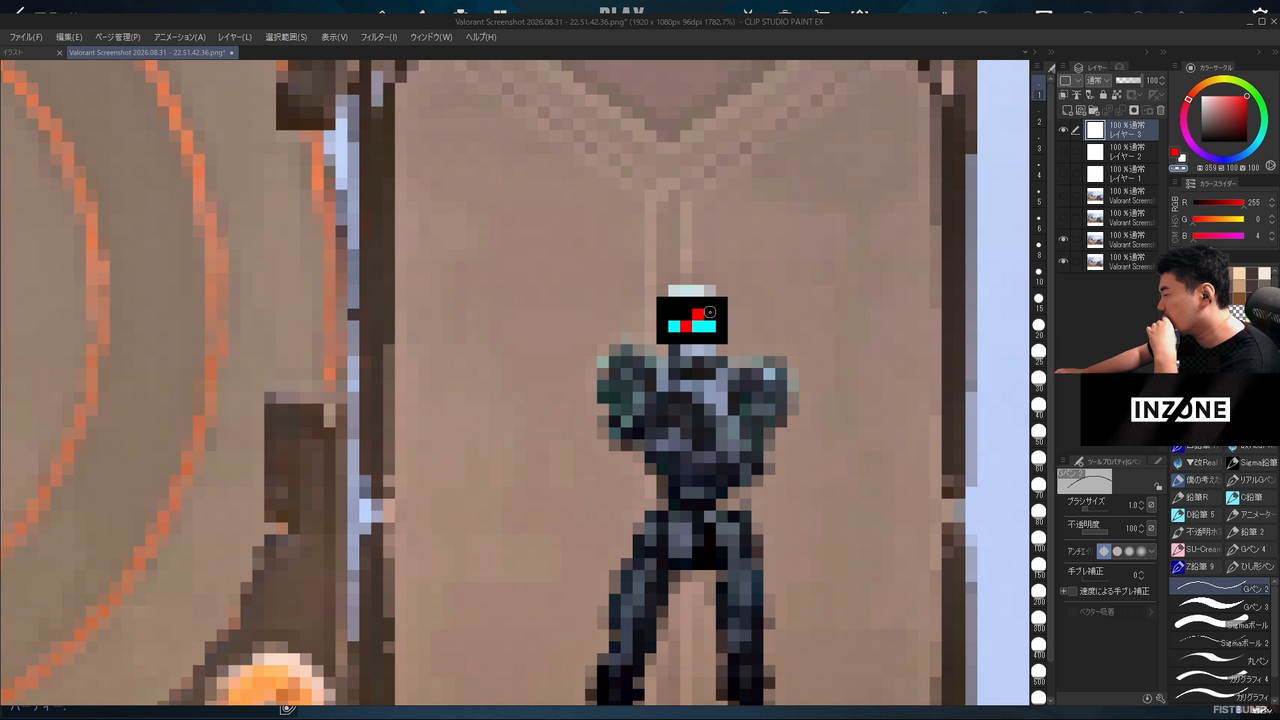This screenshot has width=1280, height=720.
Task: Expand the 速度による手ブレ補正 plus expander
Action: [1064, 591]
